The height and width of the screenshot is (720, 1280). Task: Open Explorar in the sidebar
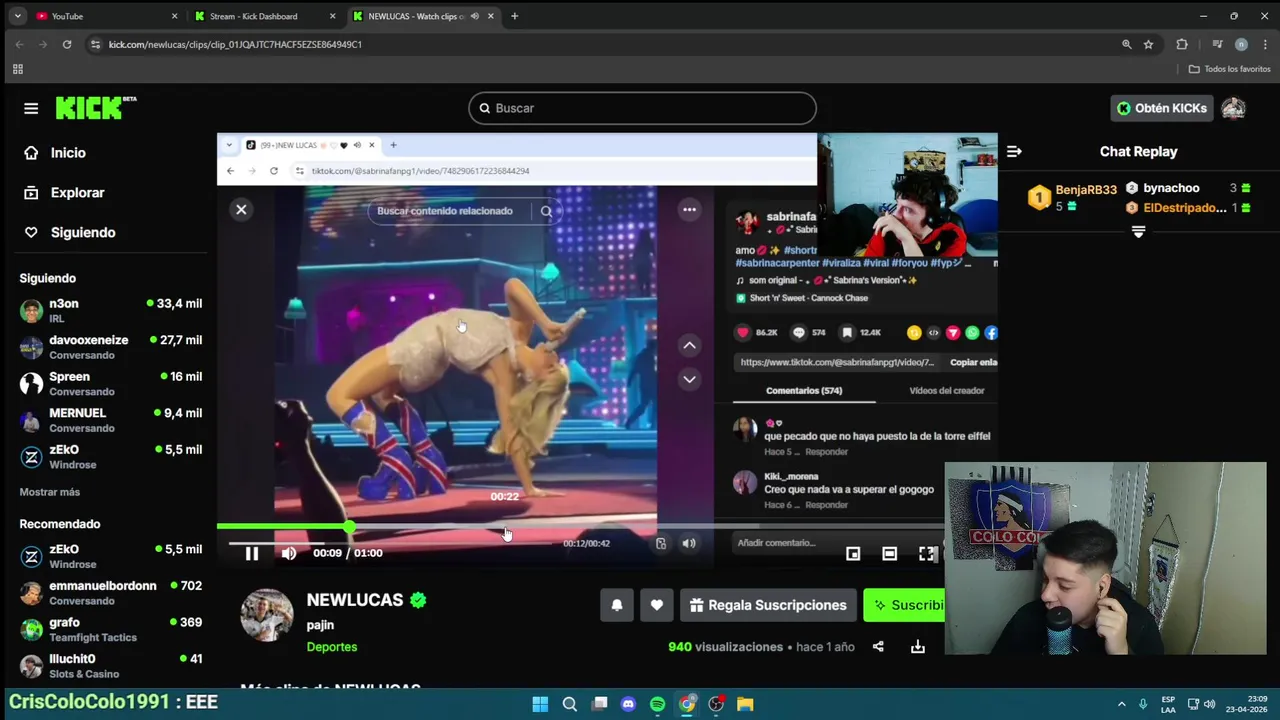(x=77, y=192)
